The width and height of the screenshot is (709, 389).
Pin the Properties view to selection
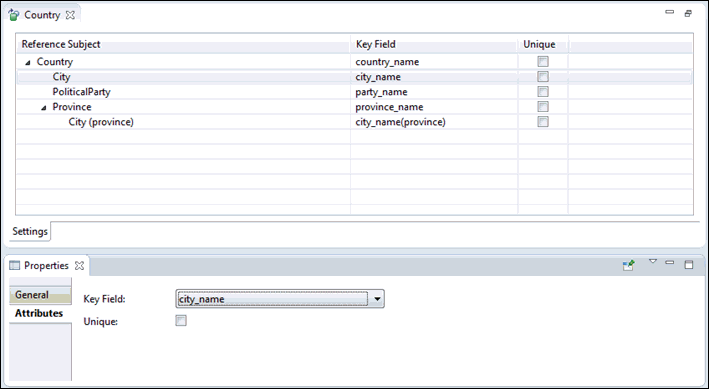tap(629, 265)
